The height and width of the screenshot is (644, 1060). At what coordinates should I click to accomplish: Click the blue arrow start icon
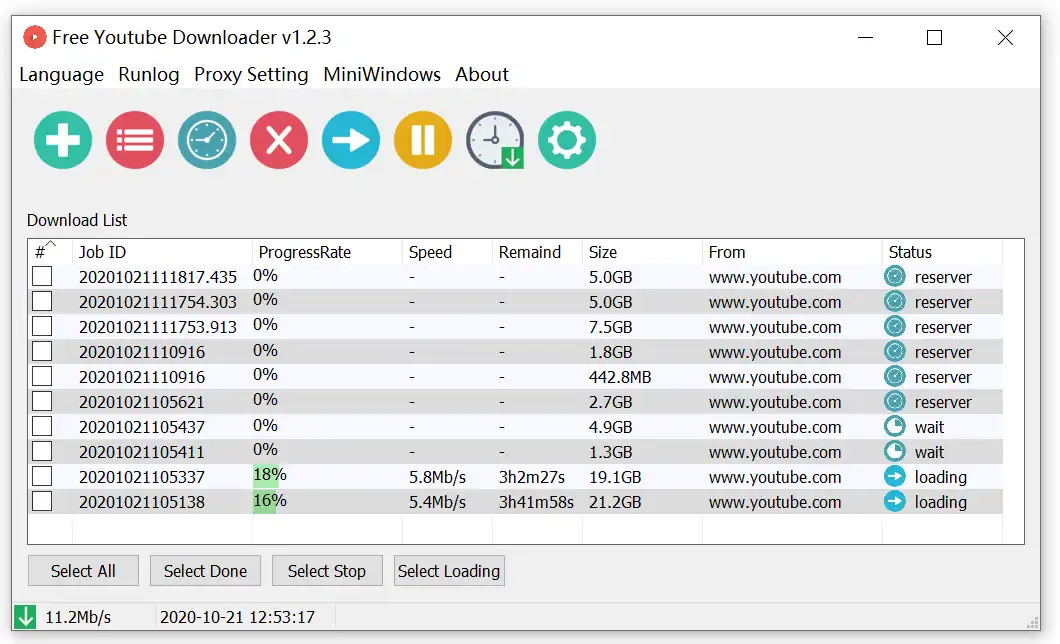pos(351,140)
